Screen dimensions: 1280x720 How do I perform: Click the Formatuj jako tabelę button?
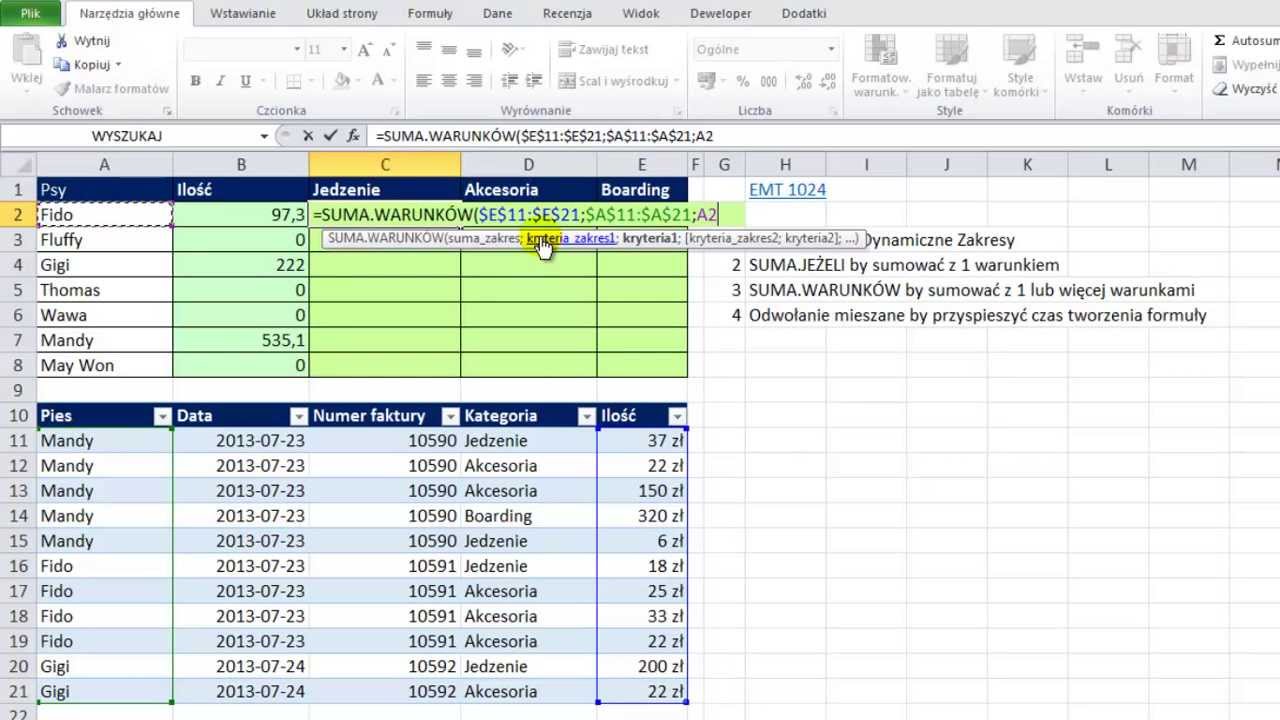[x=951, y=66]
